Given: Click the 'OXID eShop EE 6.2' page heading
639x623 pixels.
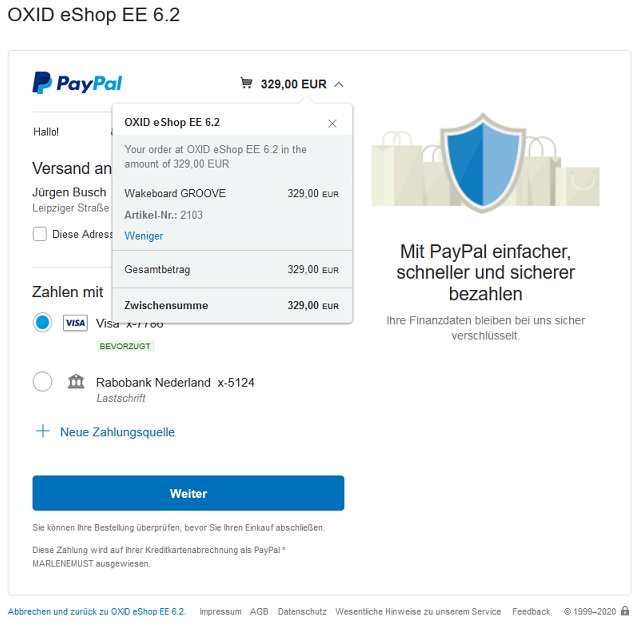Looking at the screenshot, I should point(93,15).
